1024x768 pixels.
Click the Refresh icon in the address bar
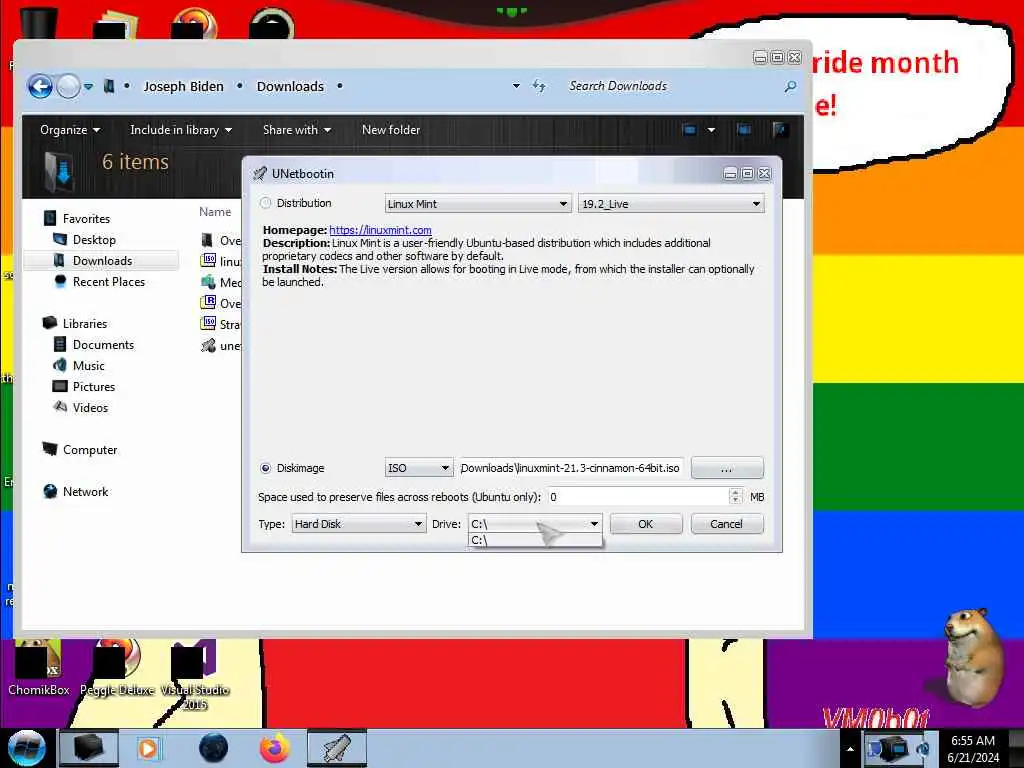[x=539, y=86]
